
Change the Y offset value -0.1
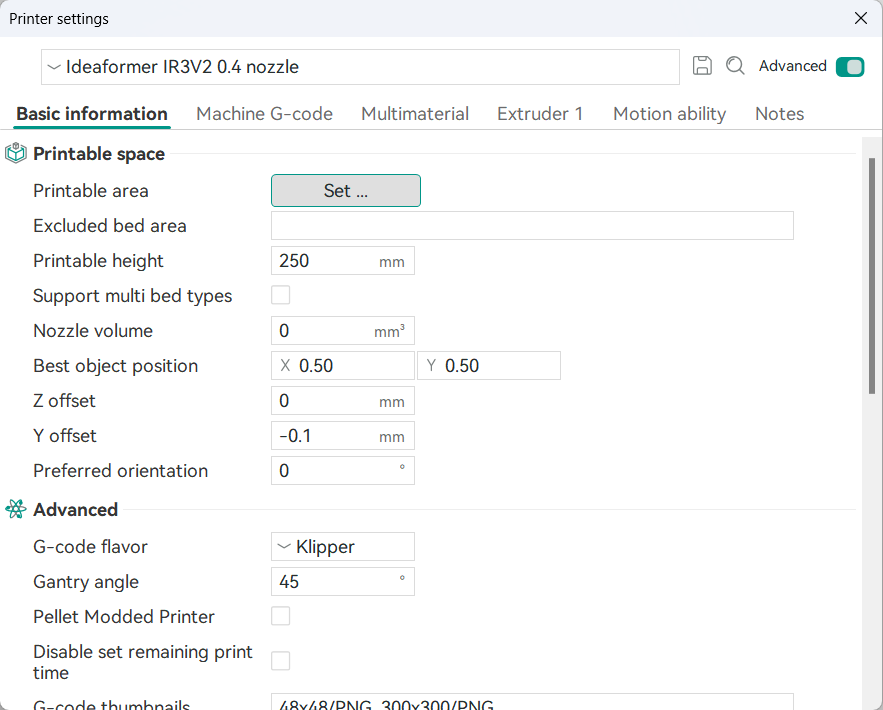tap(343, 435)
